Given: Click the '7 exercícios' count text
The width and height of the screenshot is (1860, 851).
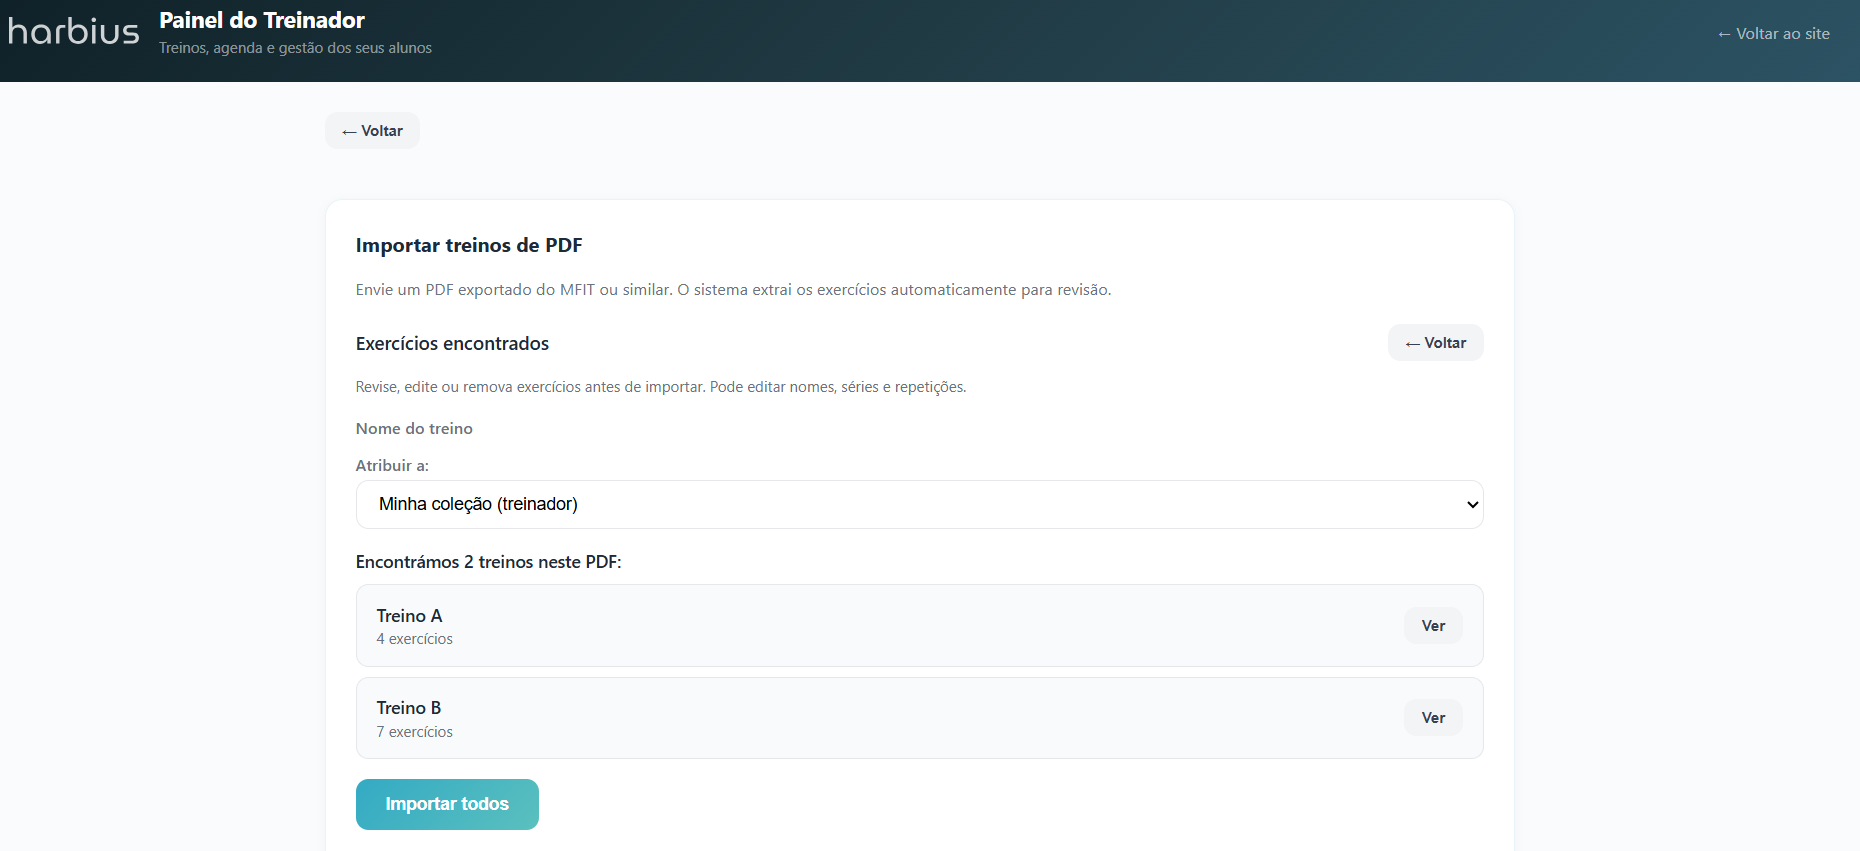Looking at the screenshot, I should point(414,732).
